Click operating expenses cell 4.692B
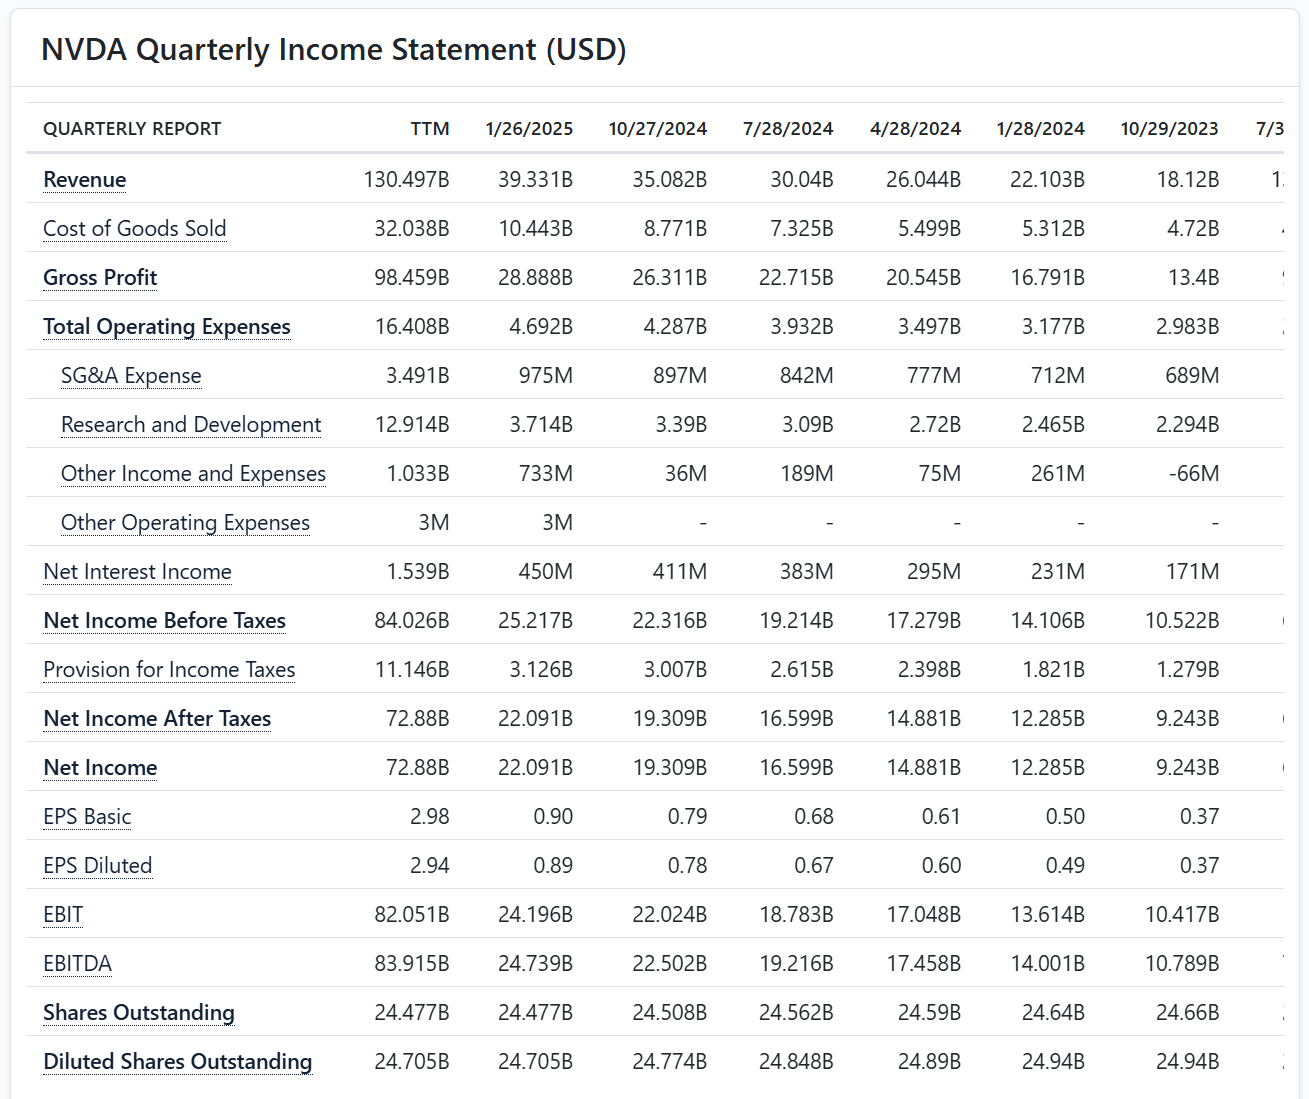The width and height of the screenshot is (1309, 1099). 541,327
